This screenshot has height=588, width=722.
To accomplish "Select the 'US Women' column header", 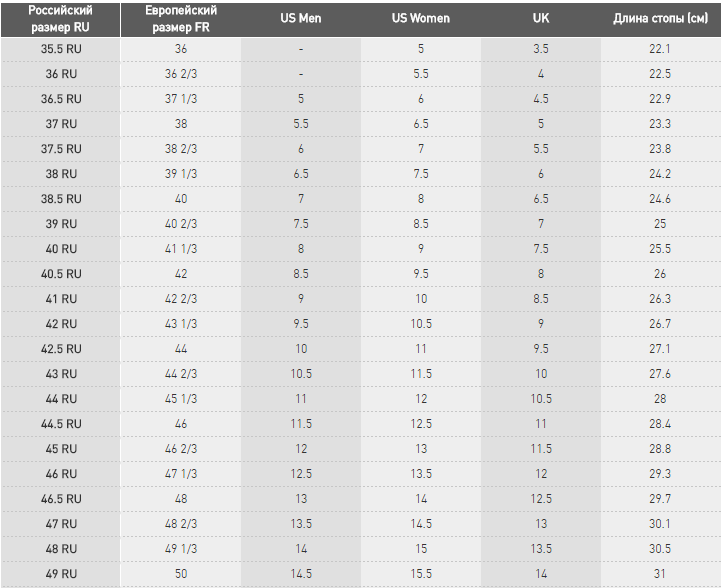I will 421,19.
